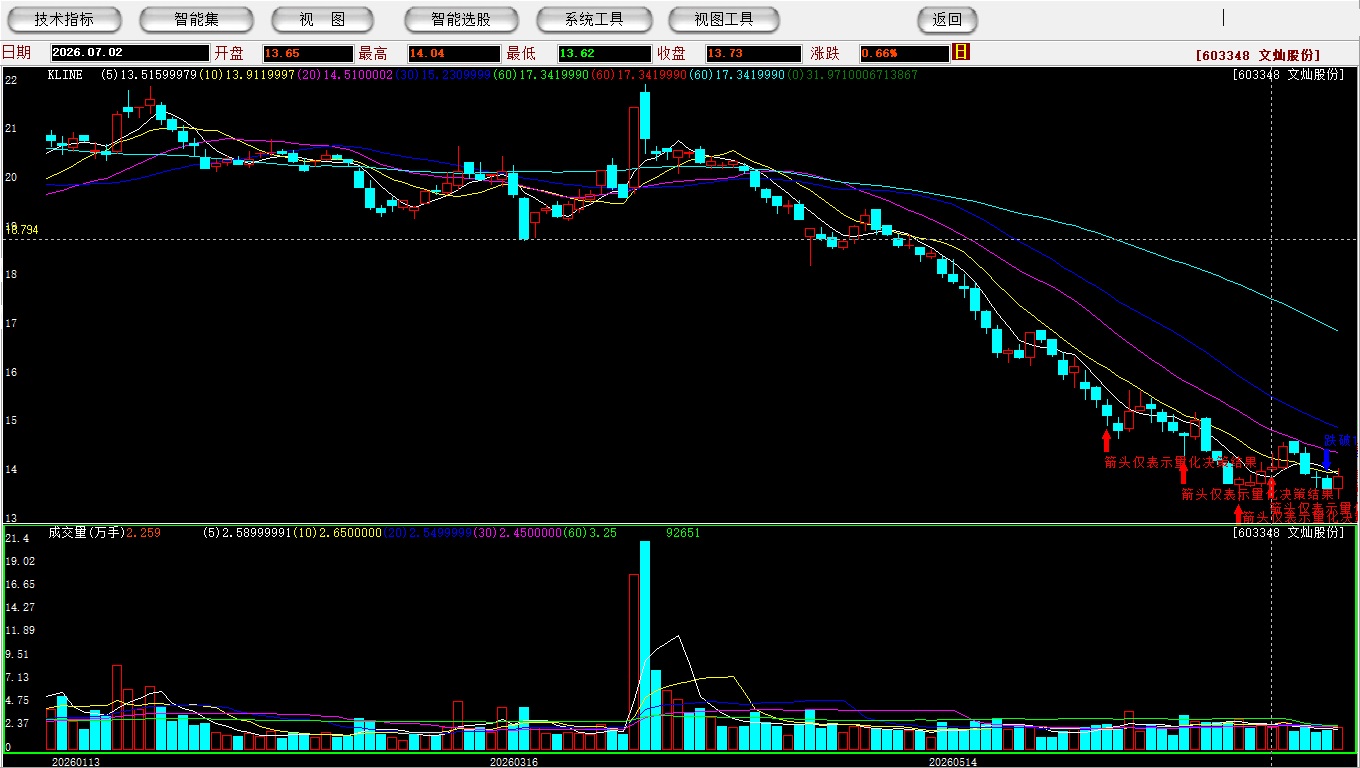1360x768 pixels.
Task: Click the 涨跌 value field 0.66%
Action: [902, 53]
